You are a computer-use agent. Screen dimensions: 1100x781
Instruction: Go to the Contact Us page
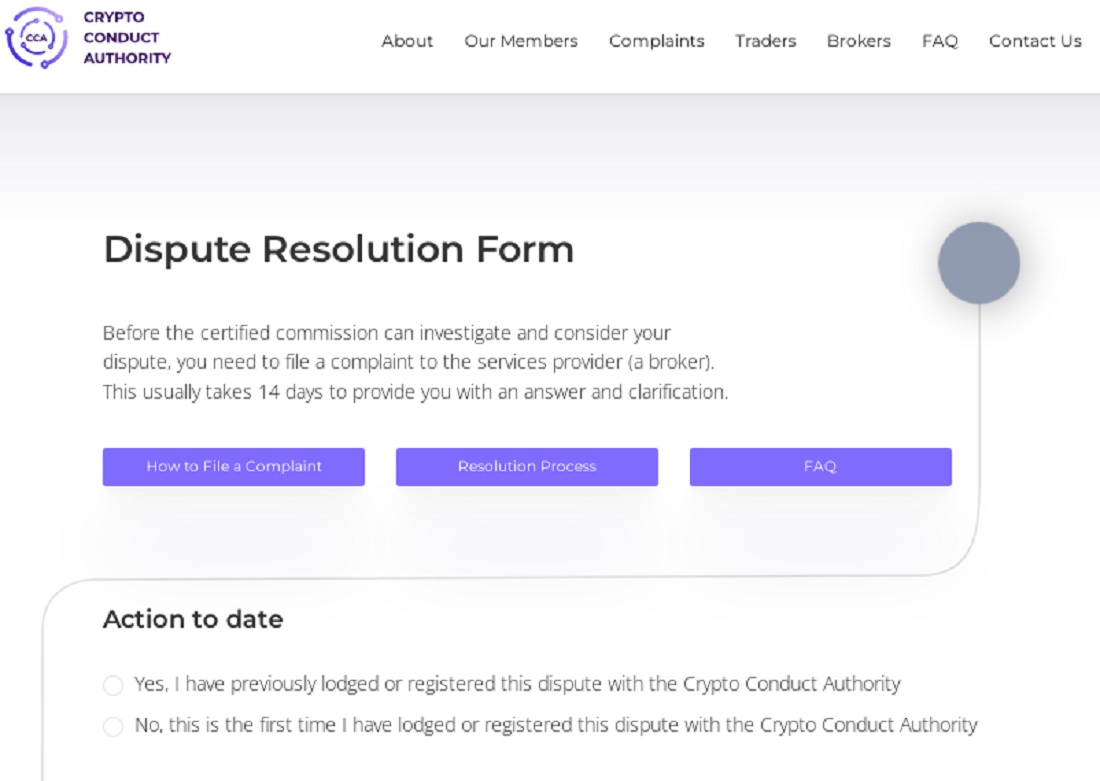point(1035,41)
